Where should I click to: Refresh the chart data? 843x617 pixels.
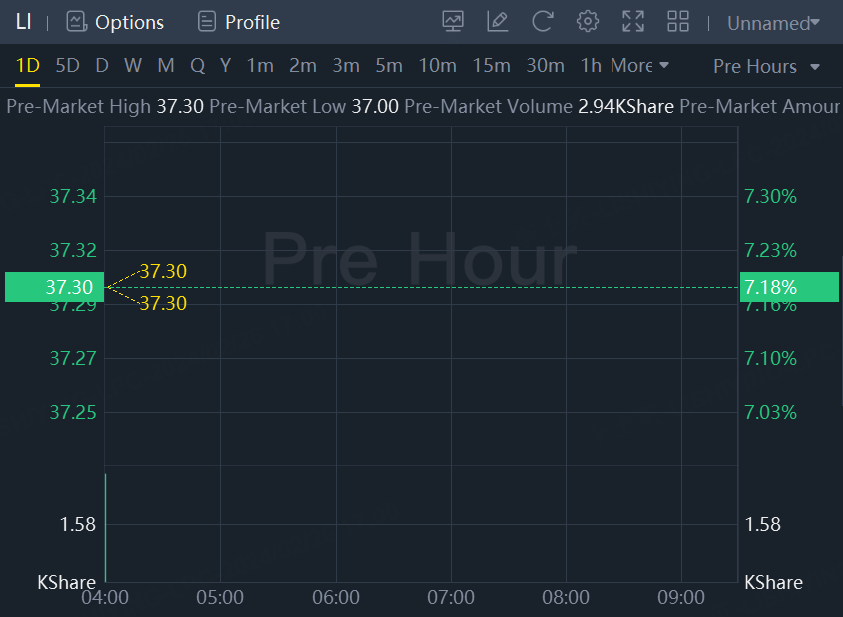point(542,21)
